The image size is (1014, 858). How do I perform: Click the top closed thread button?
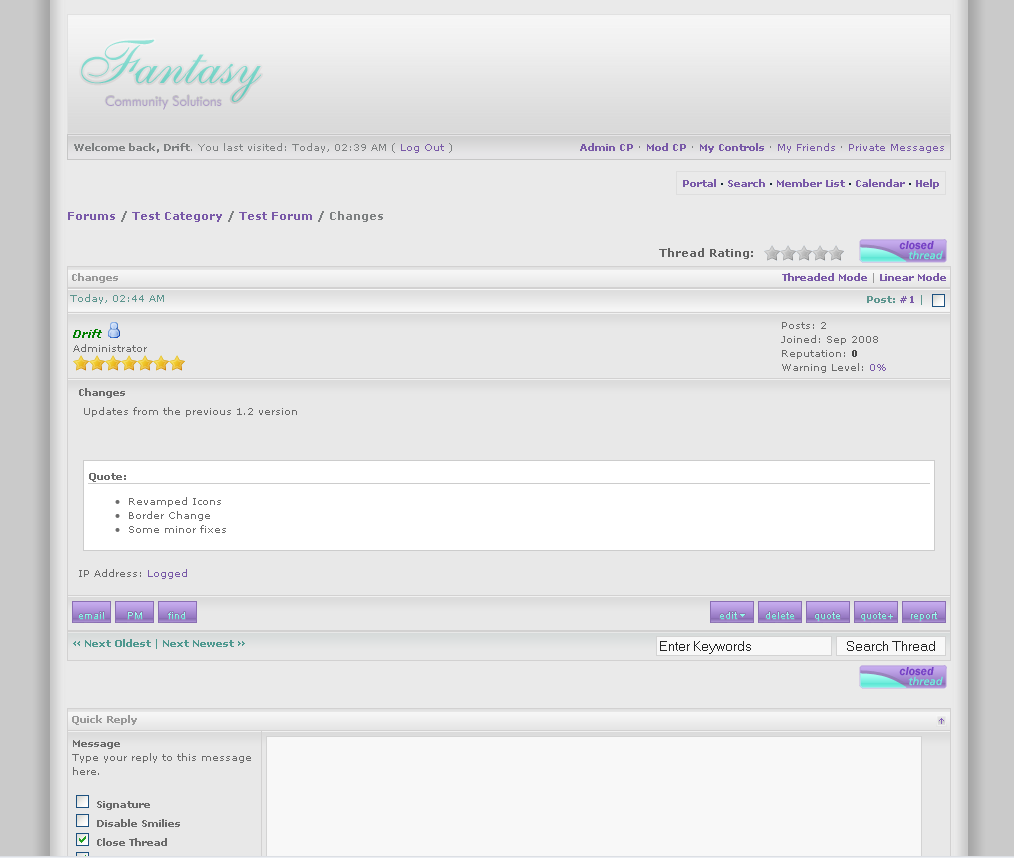[902, 251]
